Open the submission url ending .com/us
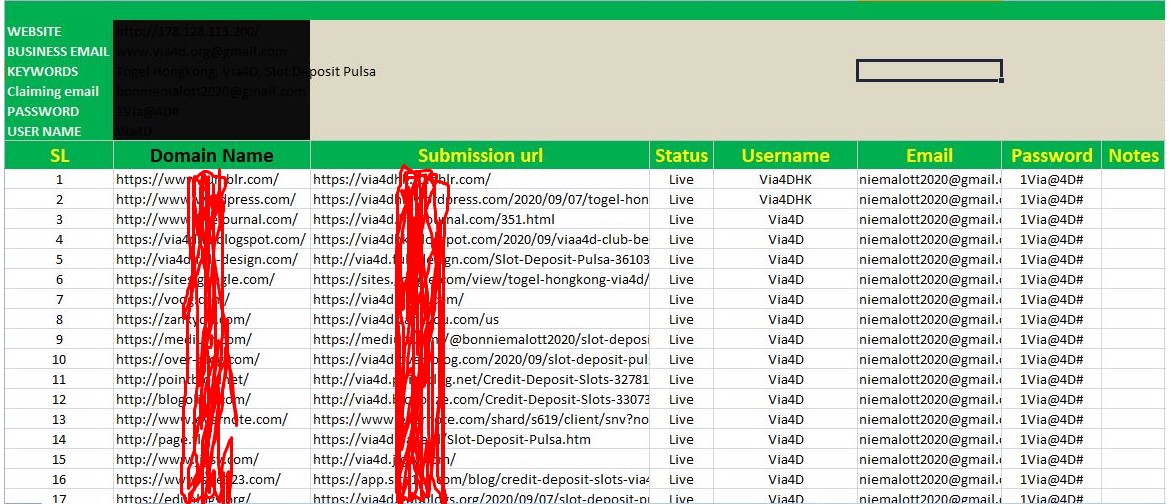This screenshot has height=504, width=1169. (x=480, y=319)
